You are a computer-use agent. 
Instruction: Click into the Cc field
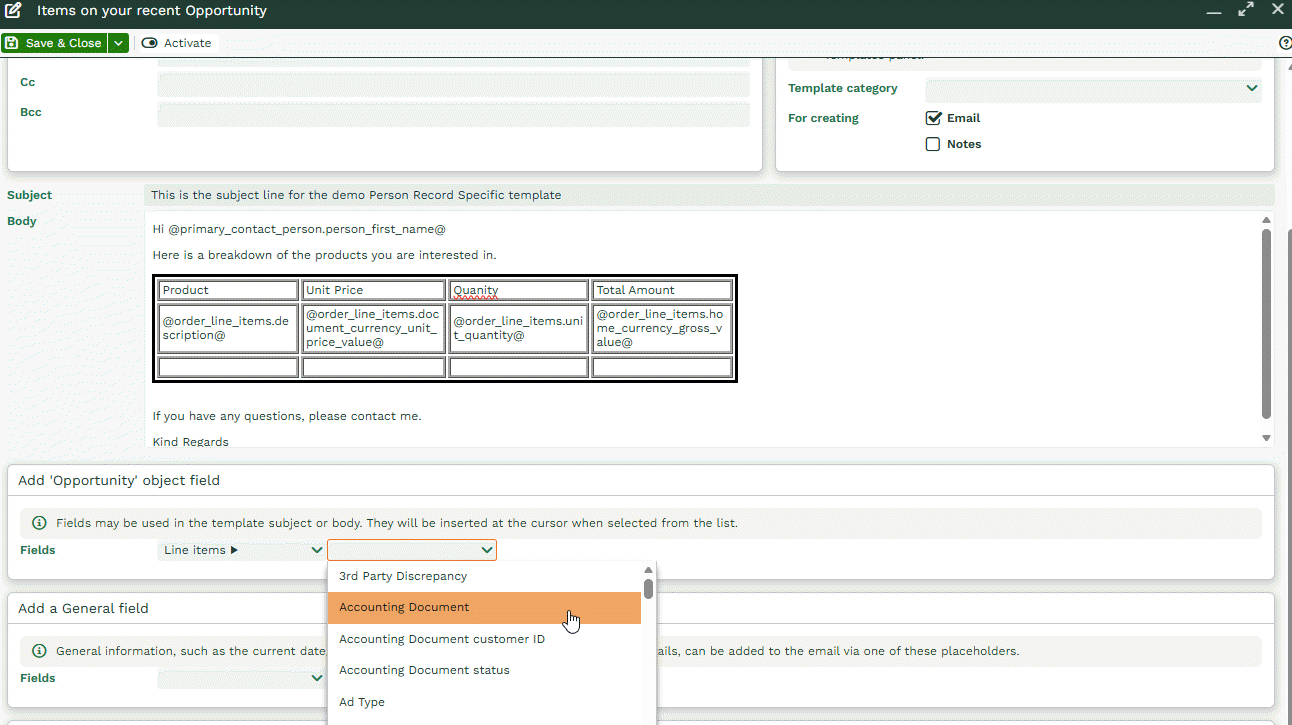click(x=453, y=84)
